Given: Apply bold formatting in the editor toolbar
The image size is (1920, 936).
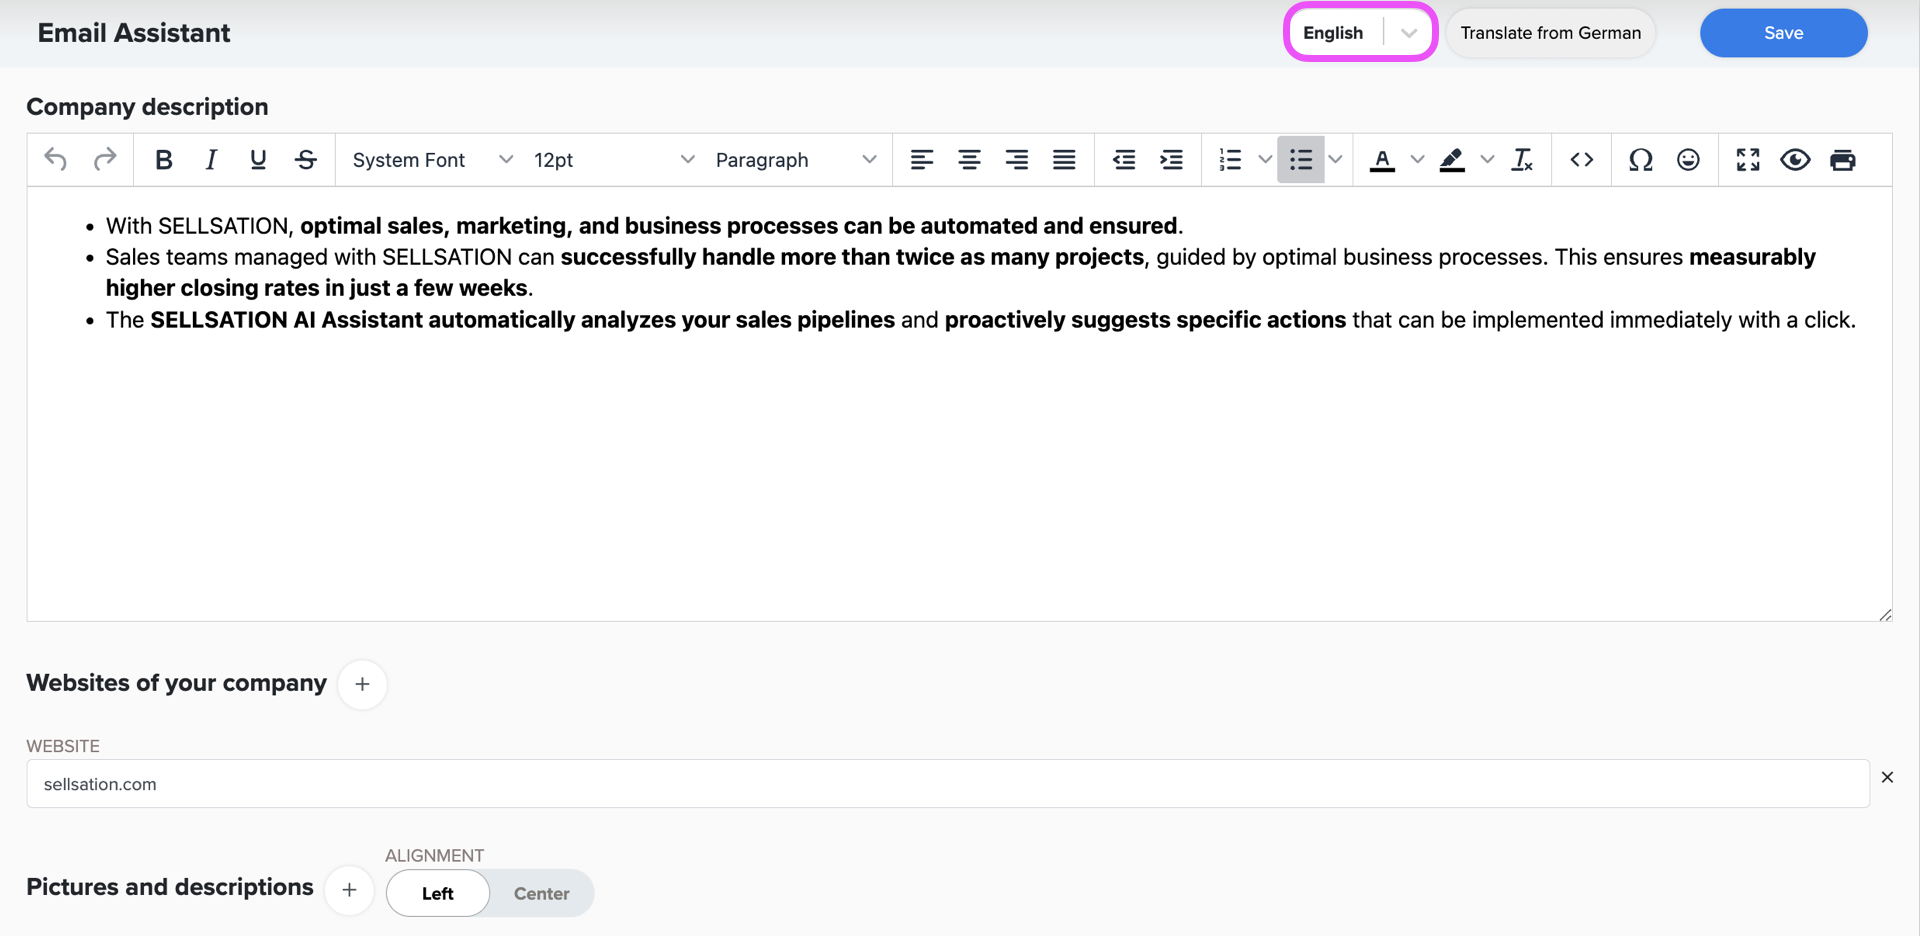Looking at the screenshot, I should 163,160.
